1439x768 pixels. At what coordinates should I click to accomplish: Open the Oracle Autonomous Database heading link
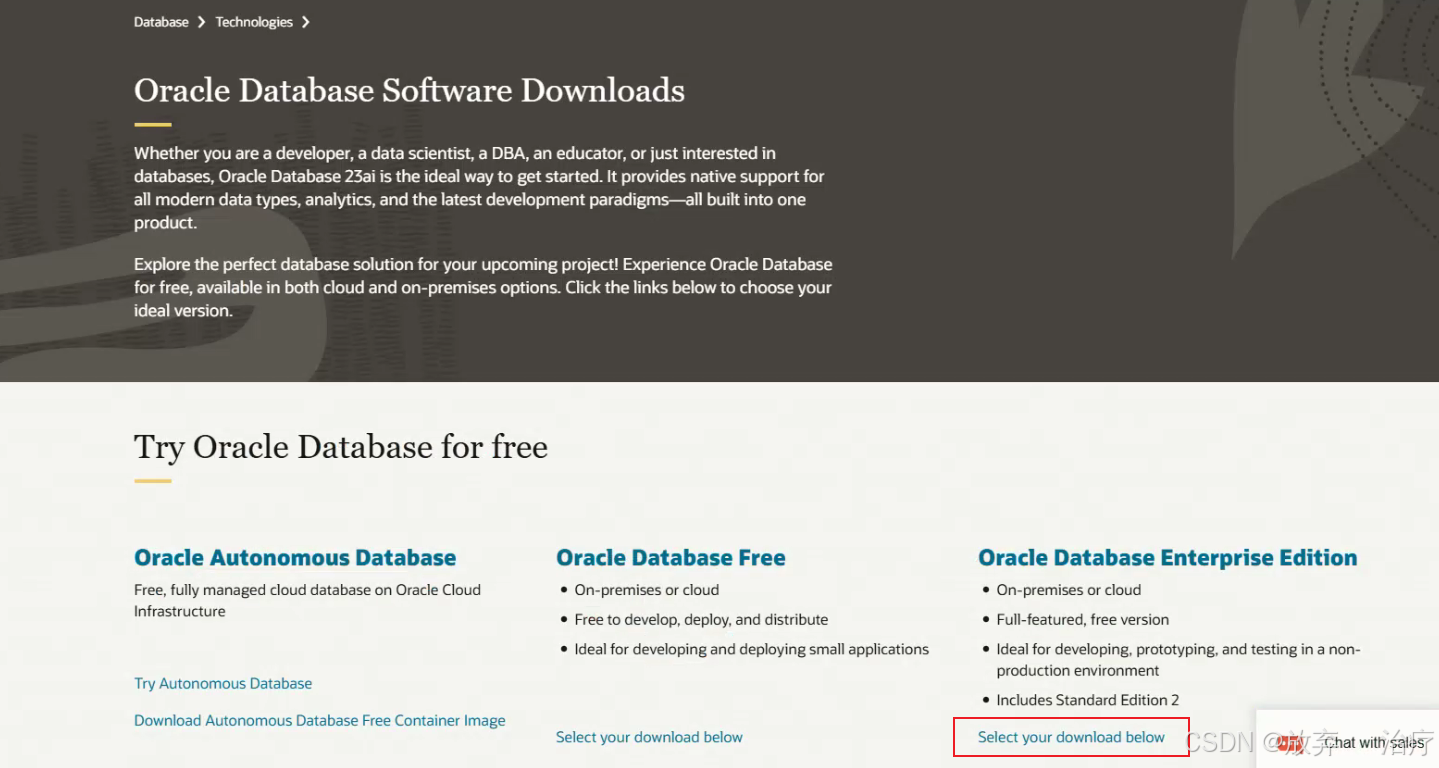coord(294,557)
